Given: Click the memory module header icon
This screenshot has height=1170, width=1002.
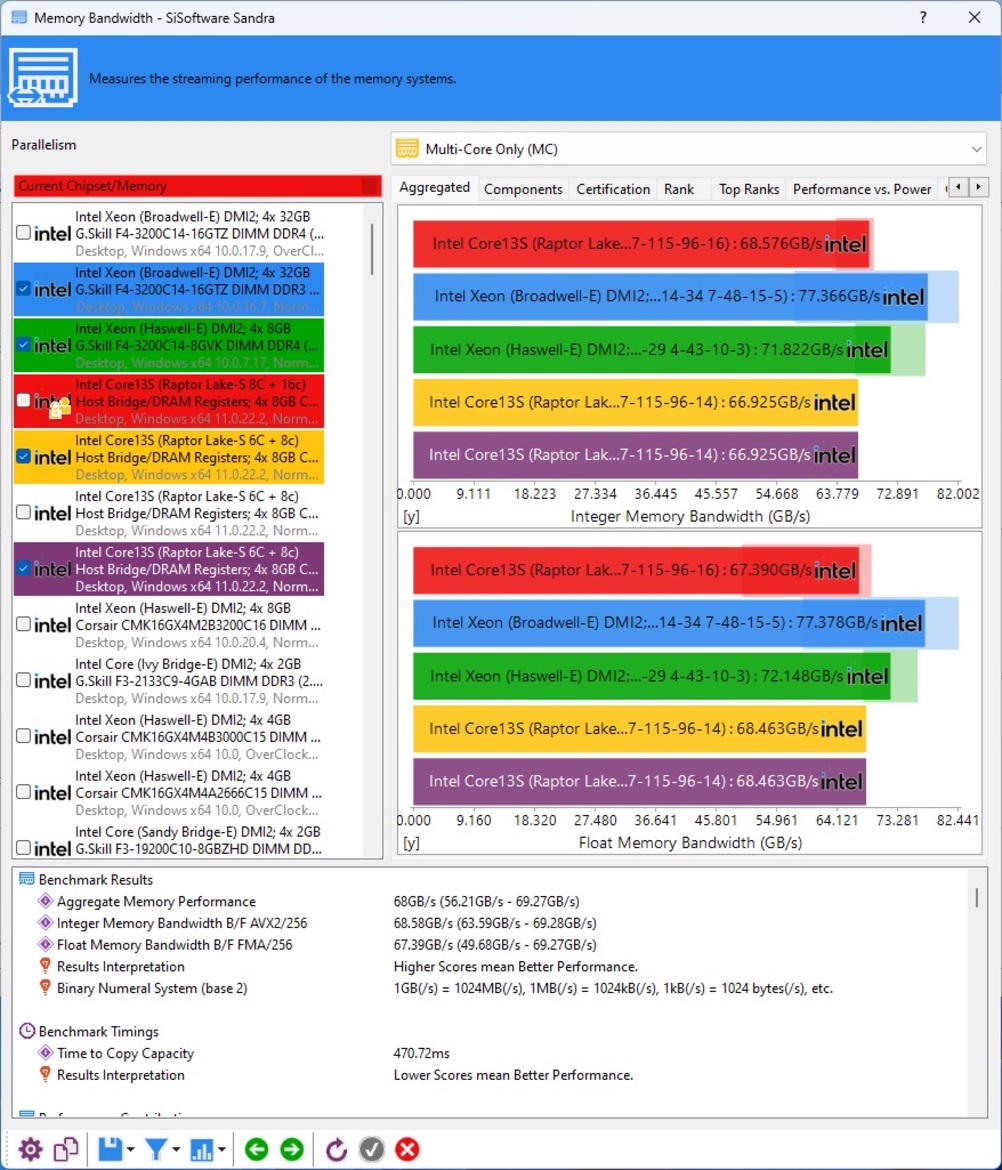Looking at the screenshot, I should [x=43, y=78].
